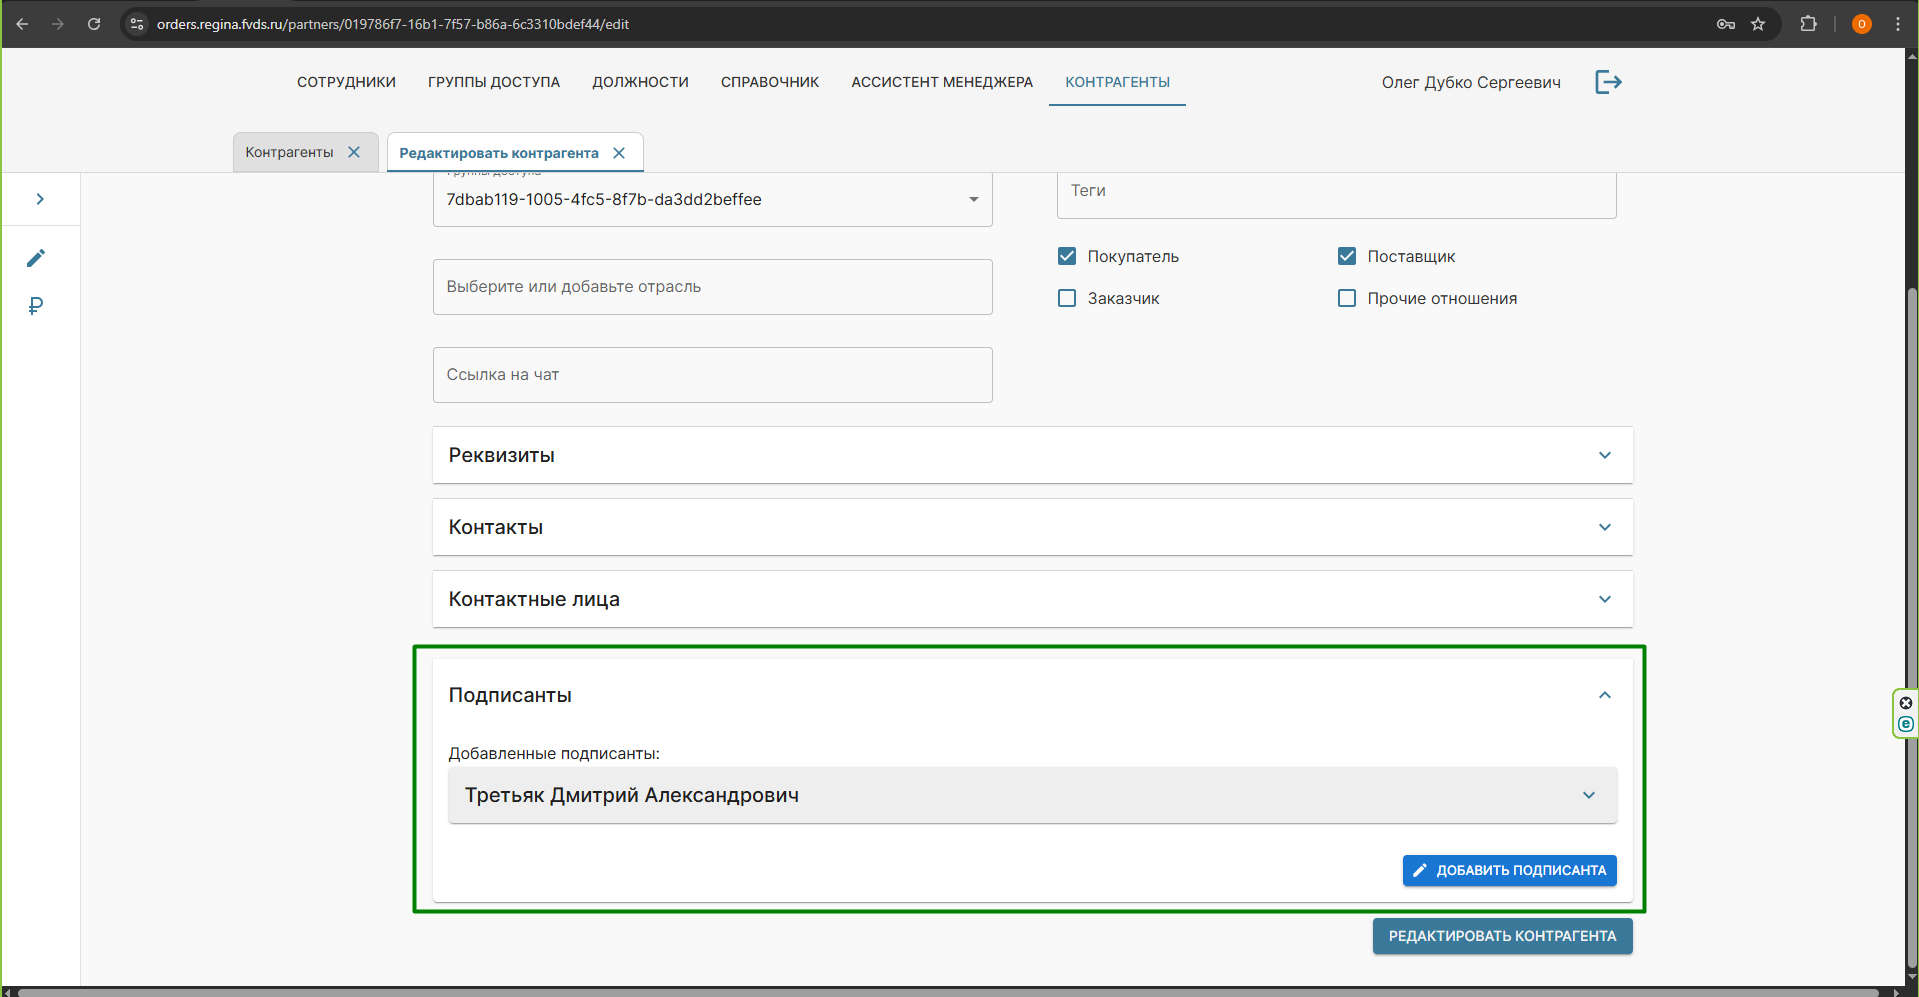This screenshot has width=1919, height=997.
Task: Bookmark this page with the star icon
Action: (x=1758, y=24)
